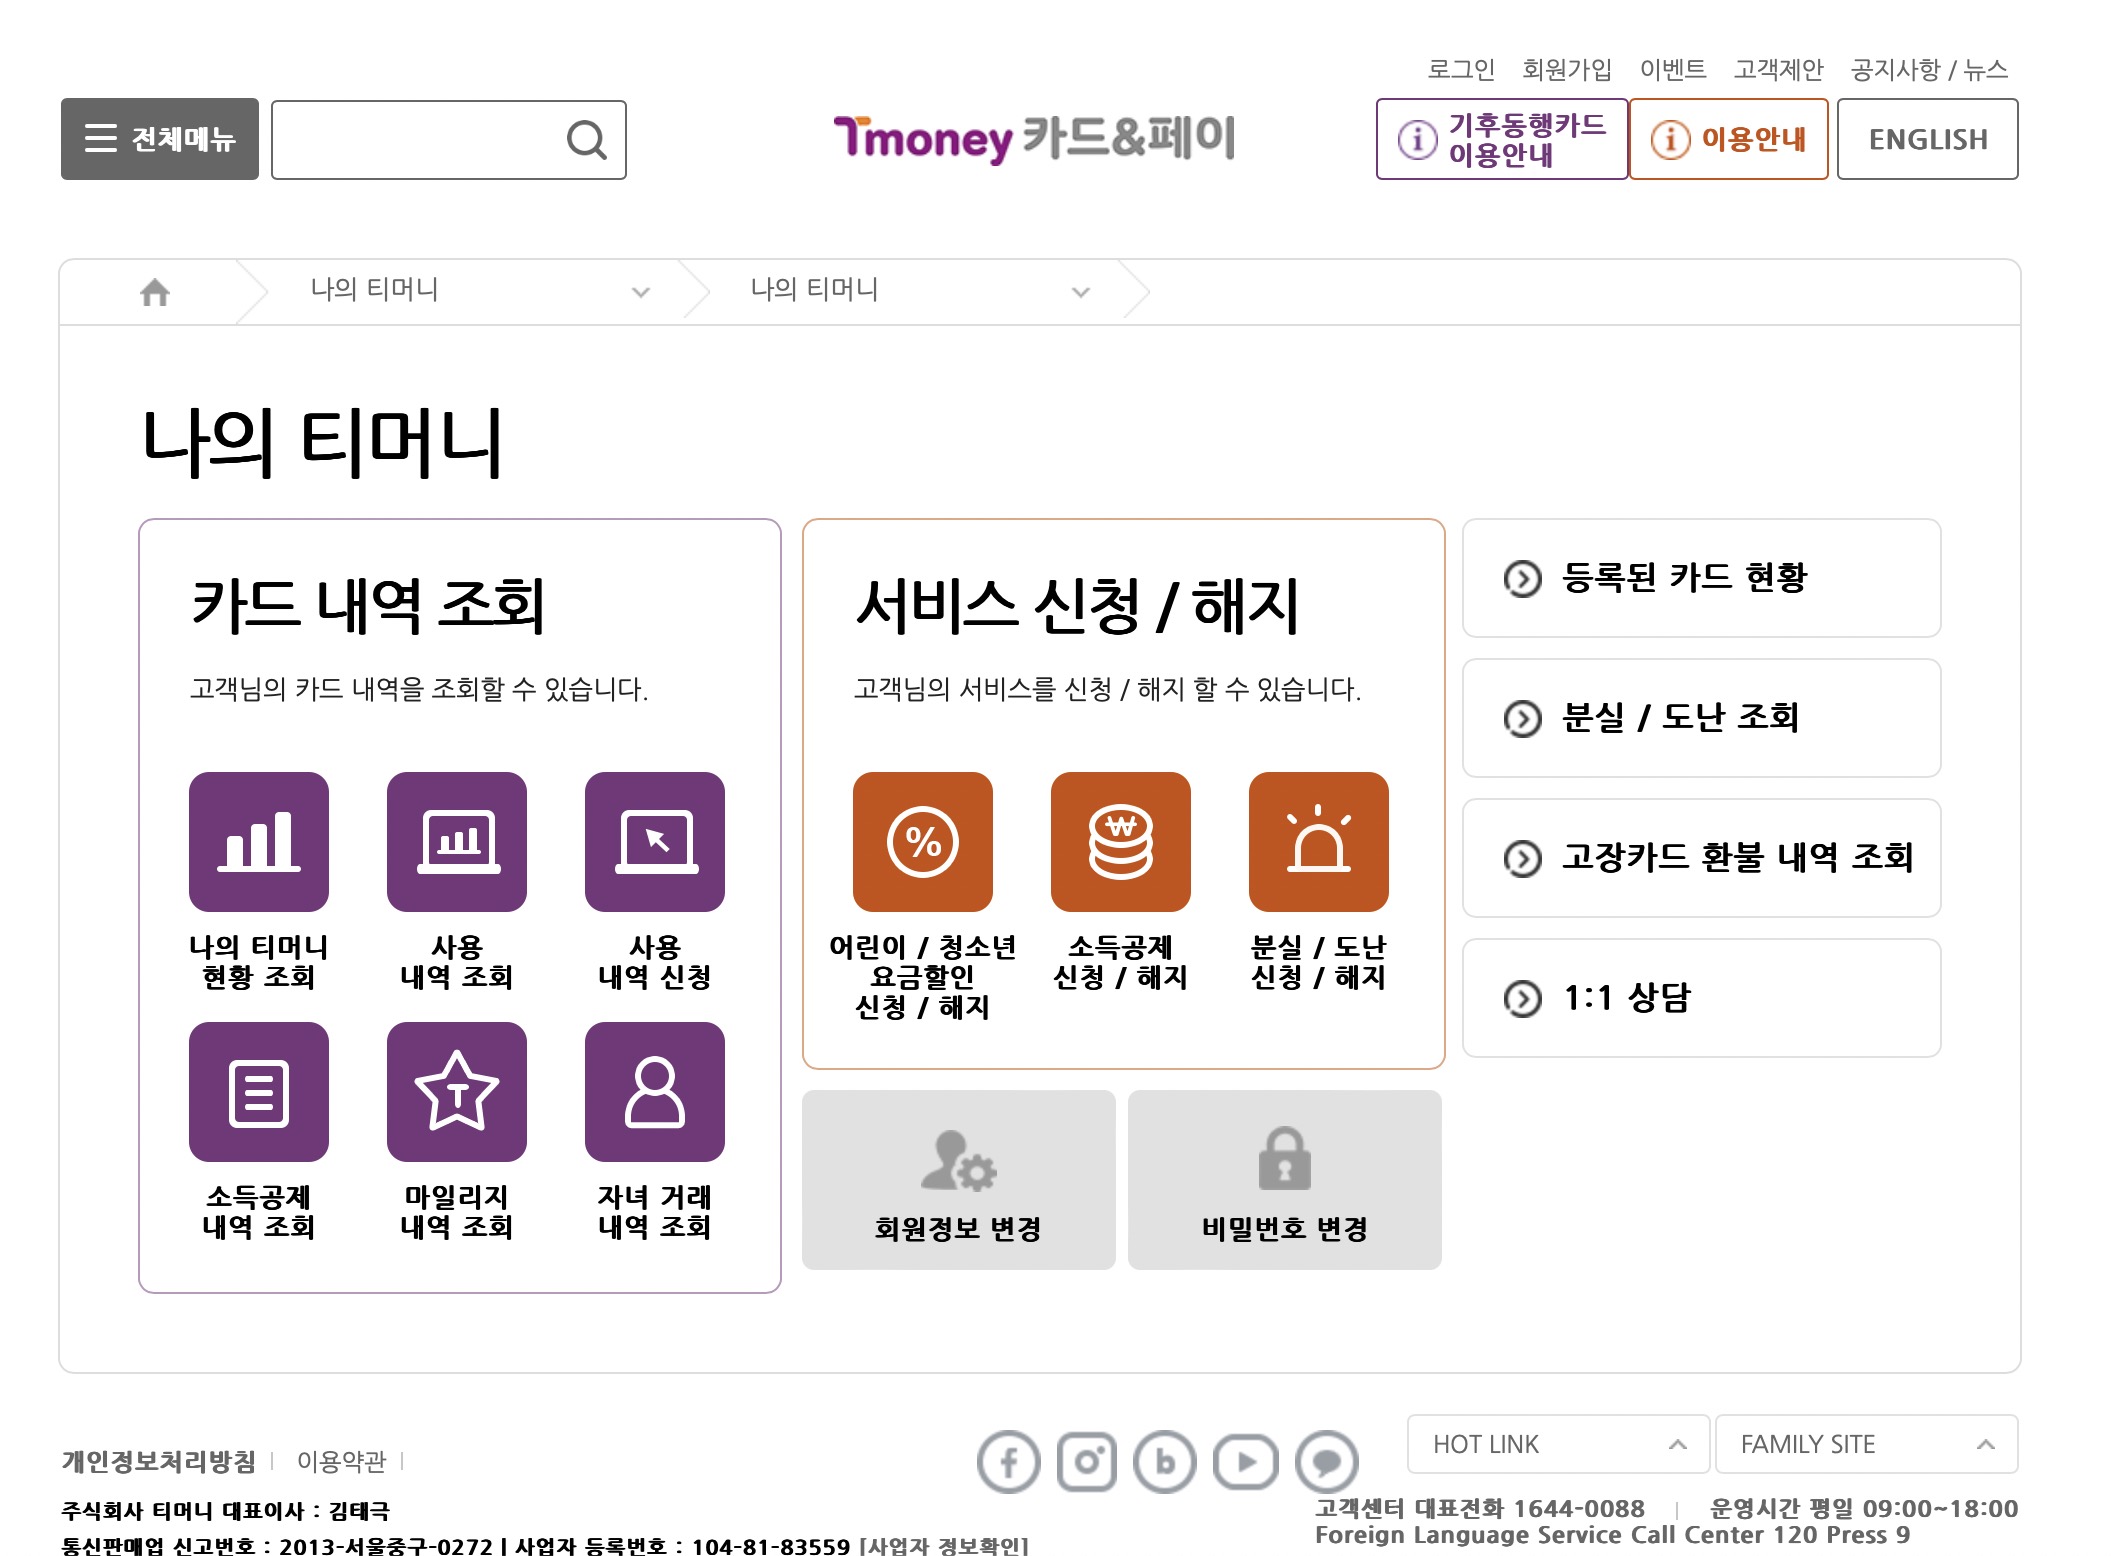Expand the FAMILY SITE dropdown
The width and height of the screenshot is (2112, 1556).
1866,1444
